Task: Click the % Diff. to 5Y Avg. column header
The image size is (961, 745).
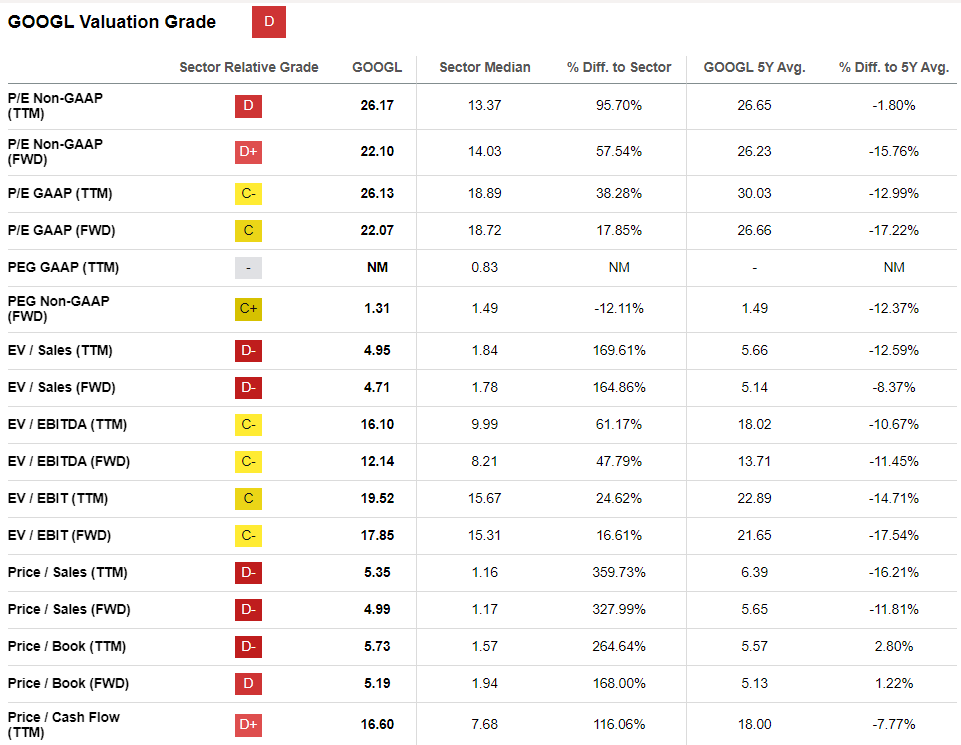Action: click(x=894, y=68)
